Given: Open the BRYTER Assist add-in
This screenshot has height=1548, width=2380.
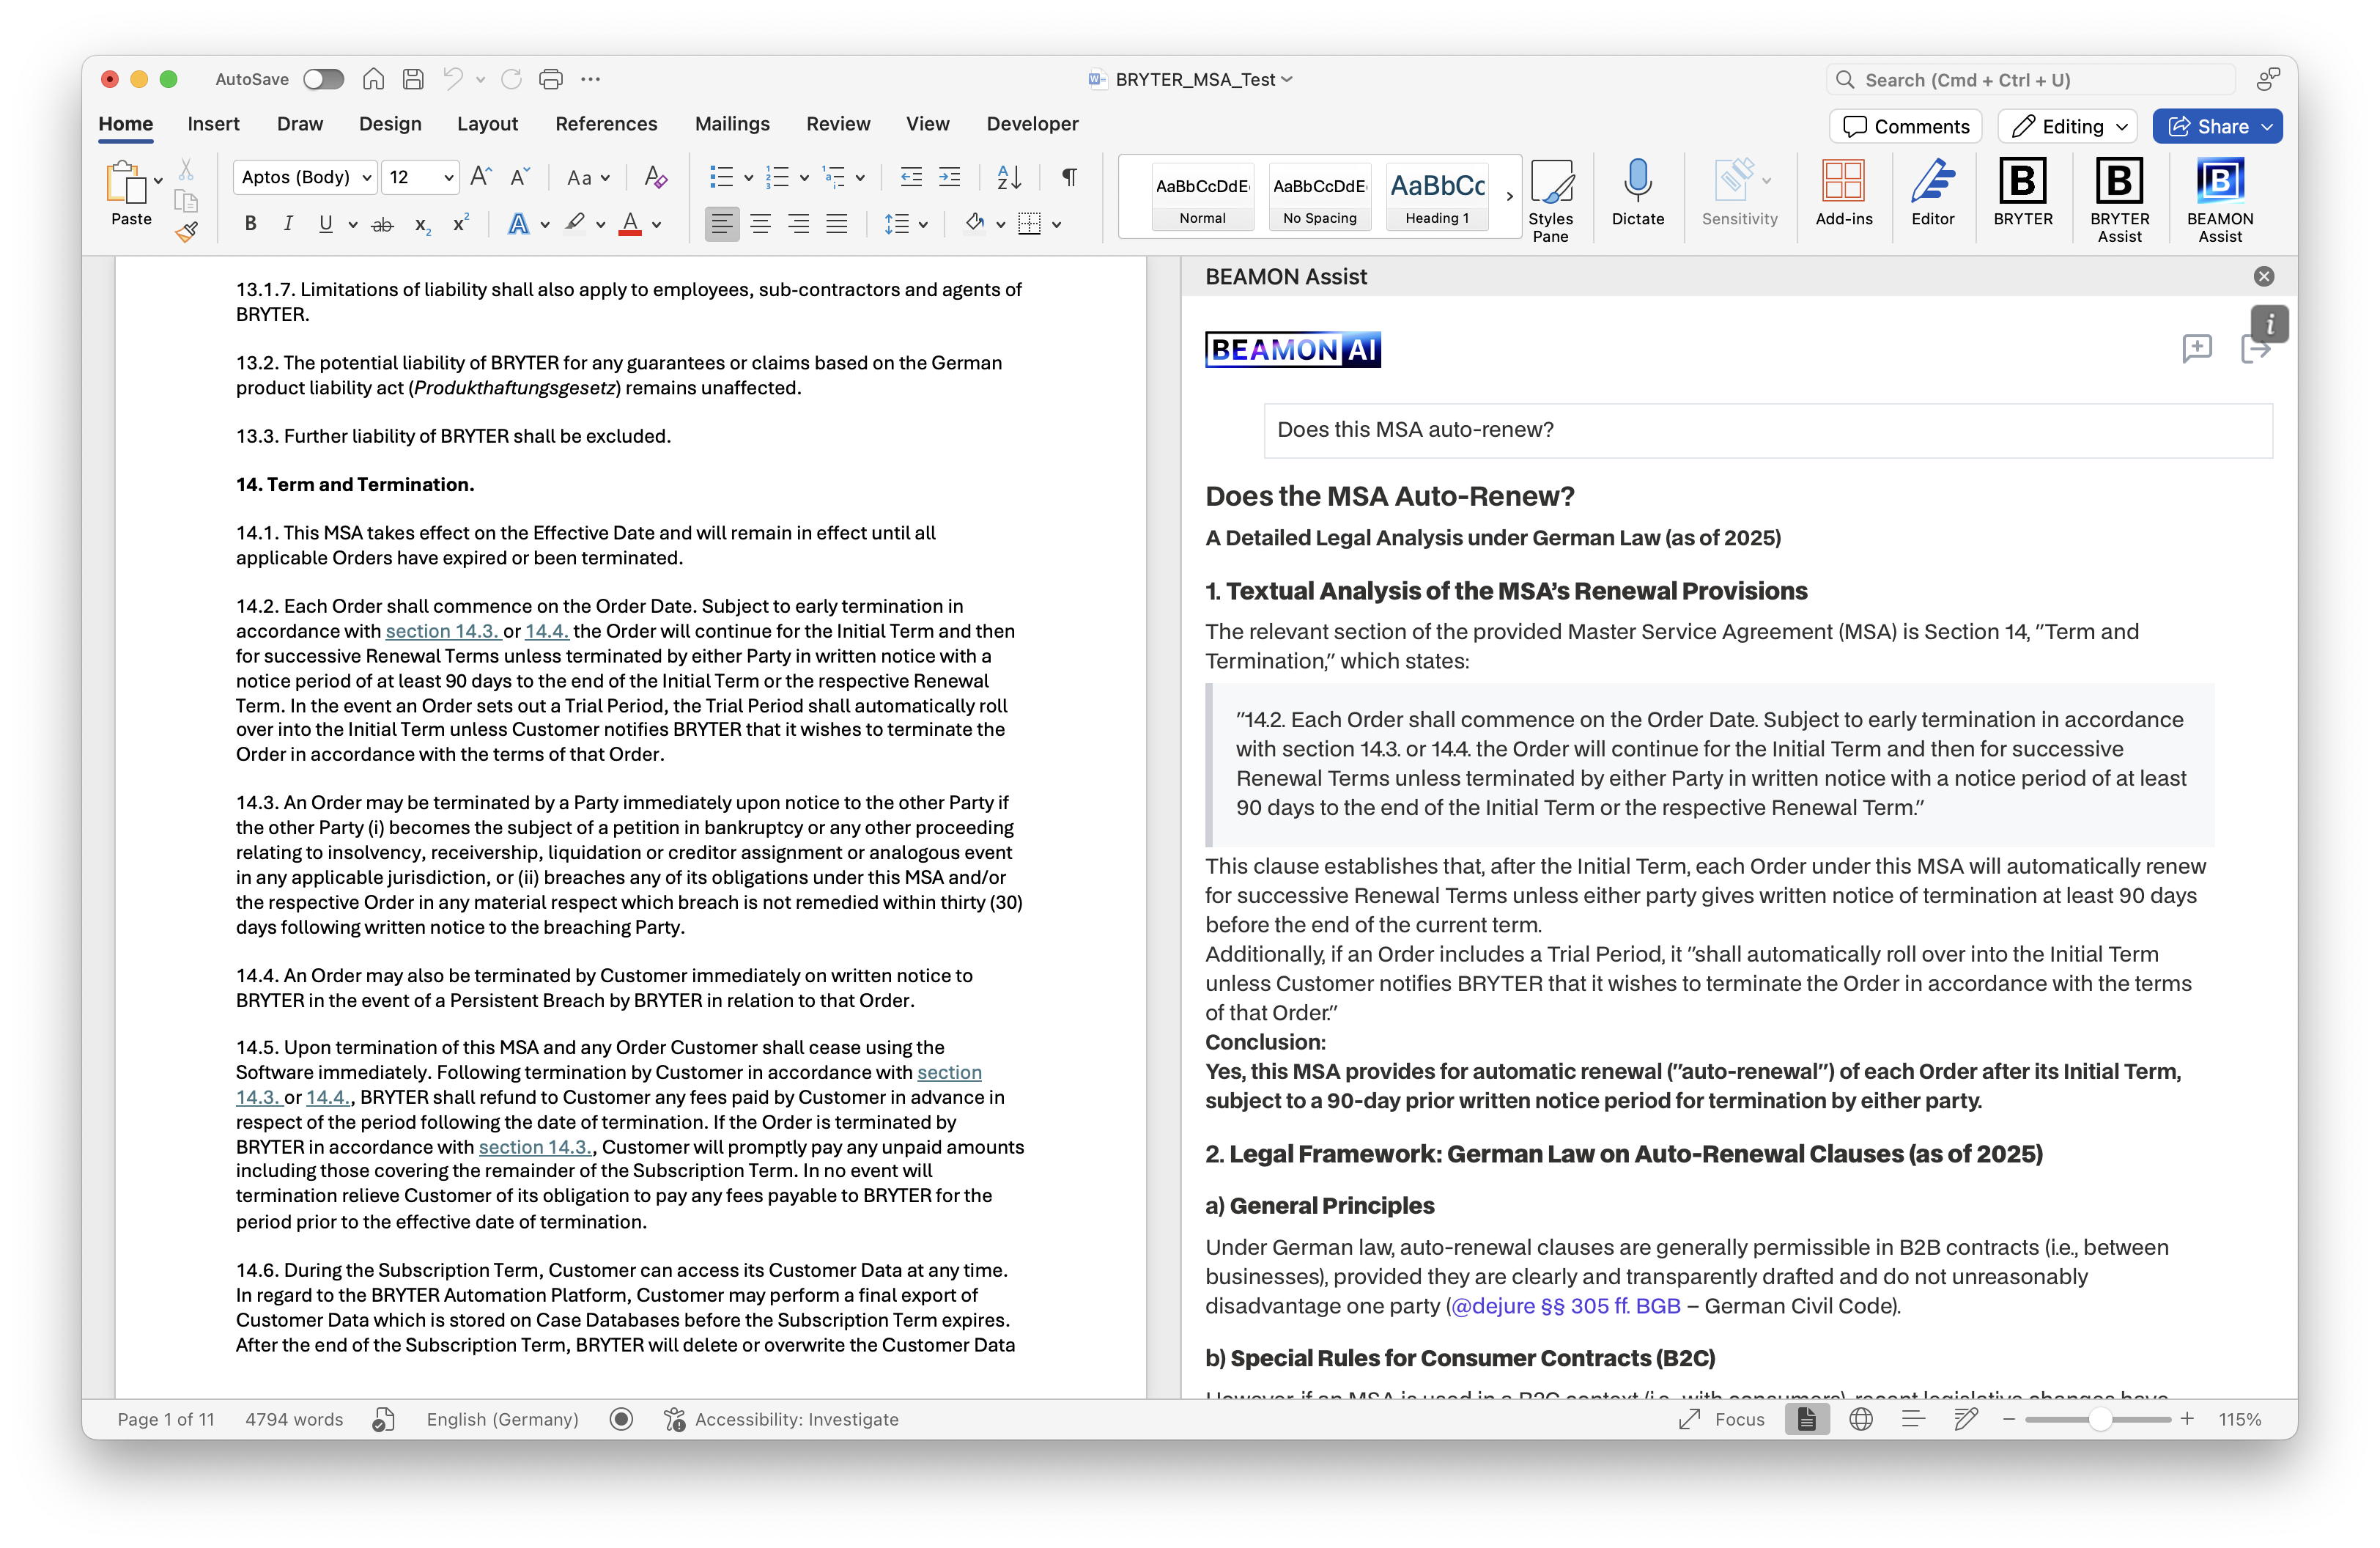Looking at the screenshot, I should tap(2119, 196).
